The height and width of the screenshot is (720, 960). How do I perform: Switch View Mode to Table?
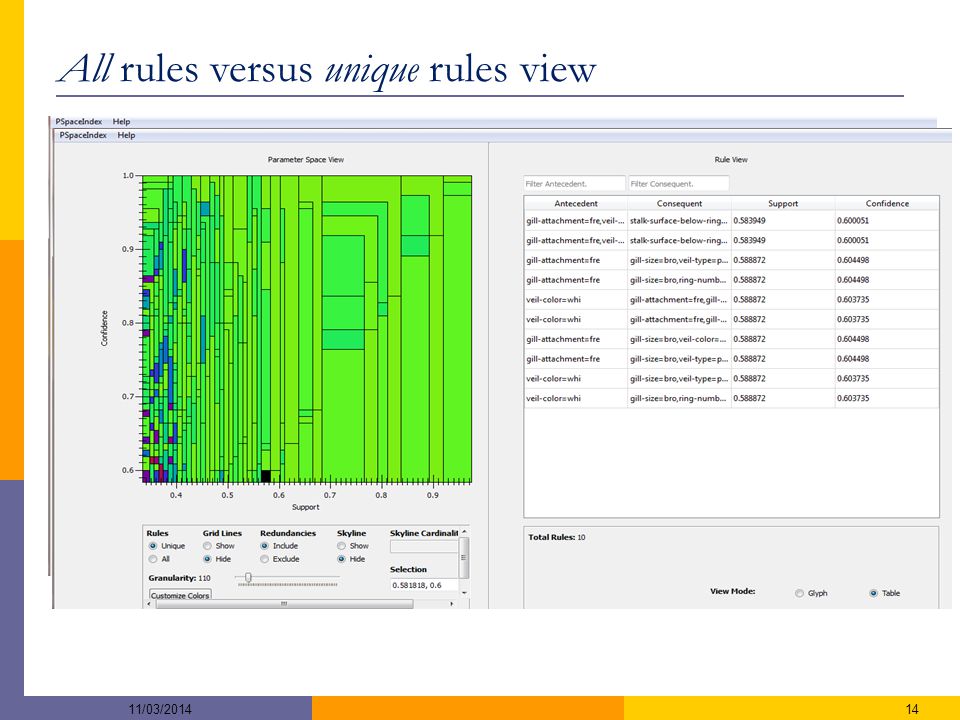click(874, 593)
